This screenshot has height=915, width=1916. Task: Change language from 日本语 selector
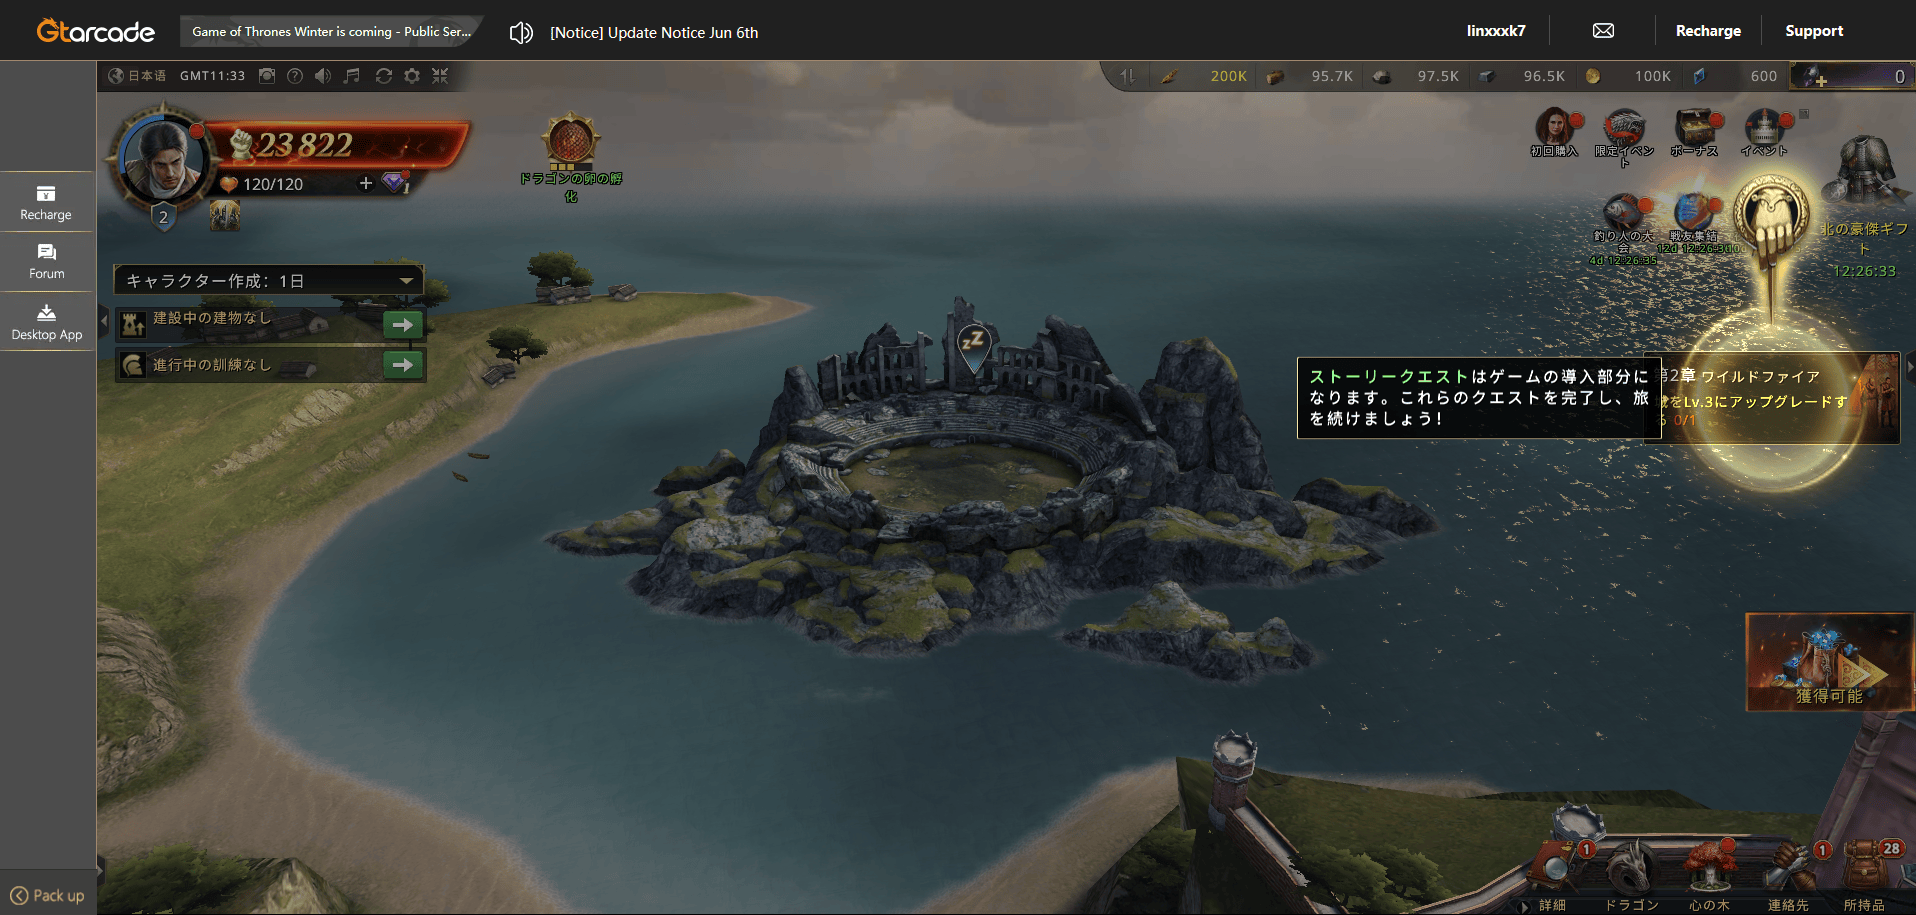(137, 76)
